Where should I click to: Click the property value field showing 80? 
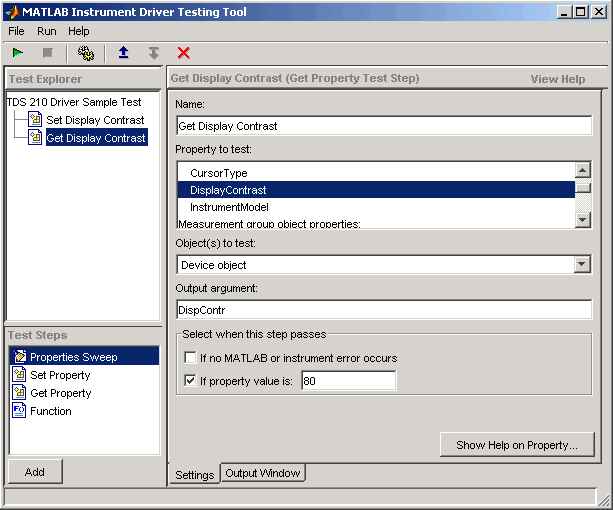[x=349, y=381]
